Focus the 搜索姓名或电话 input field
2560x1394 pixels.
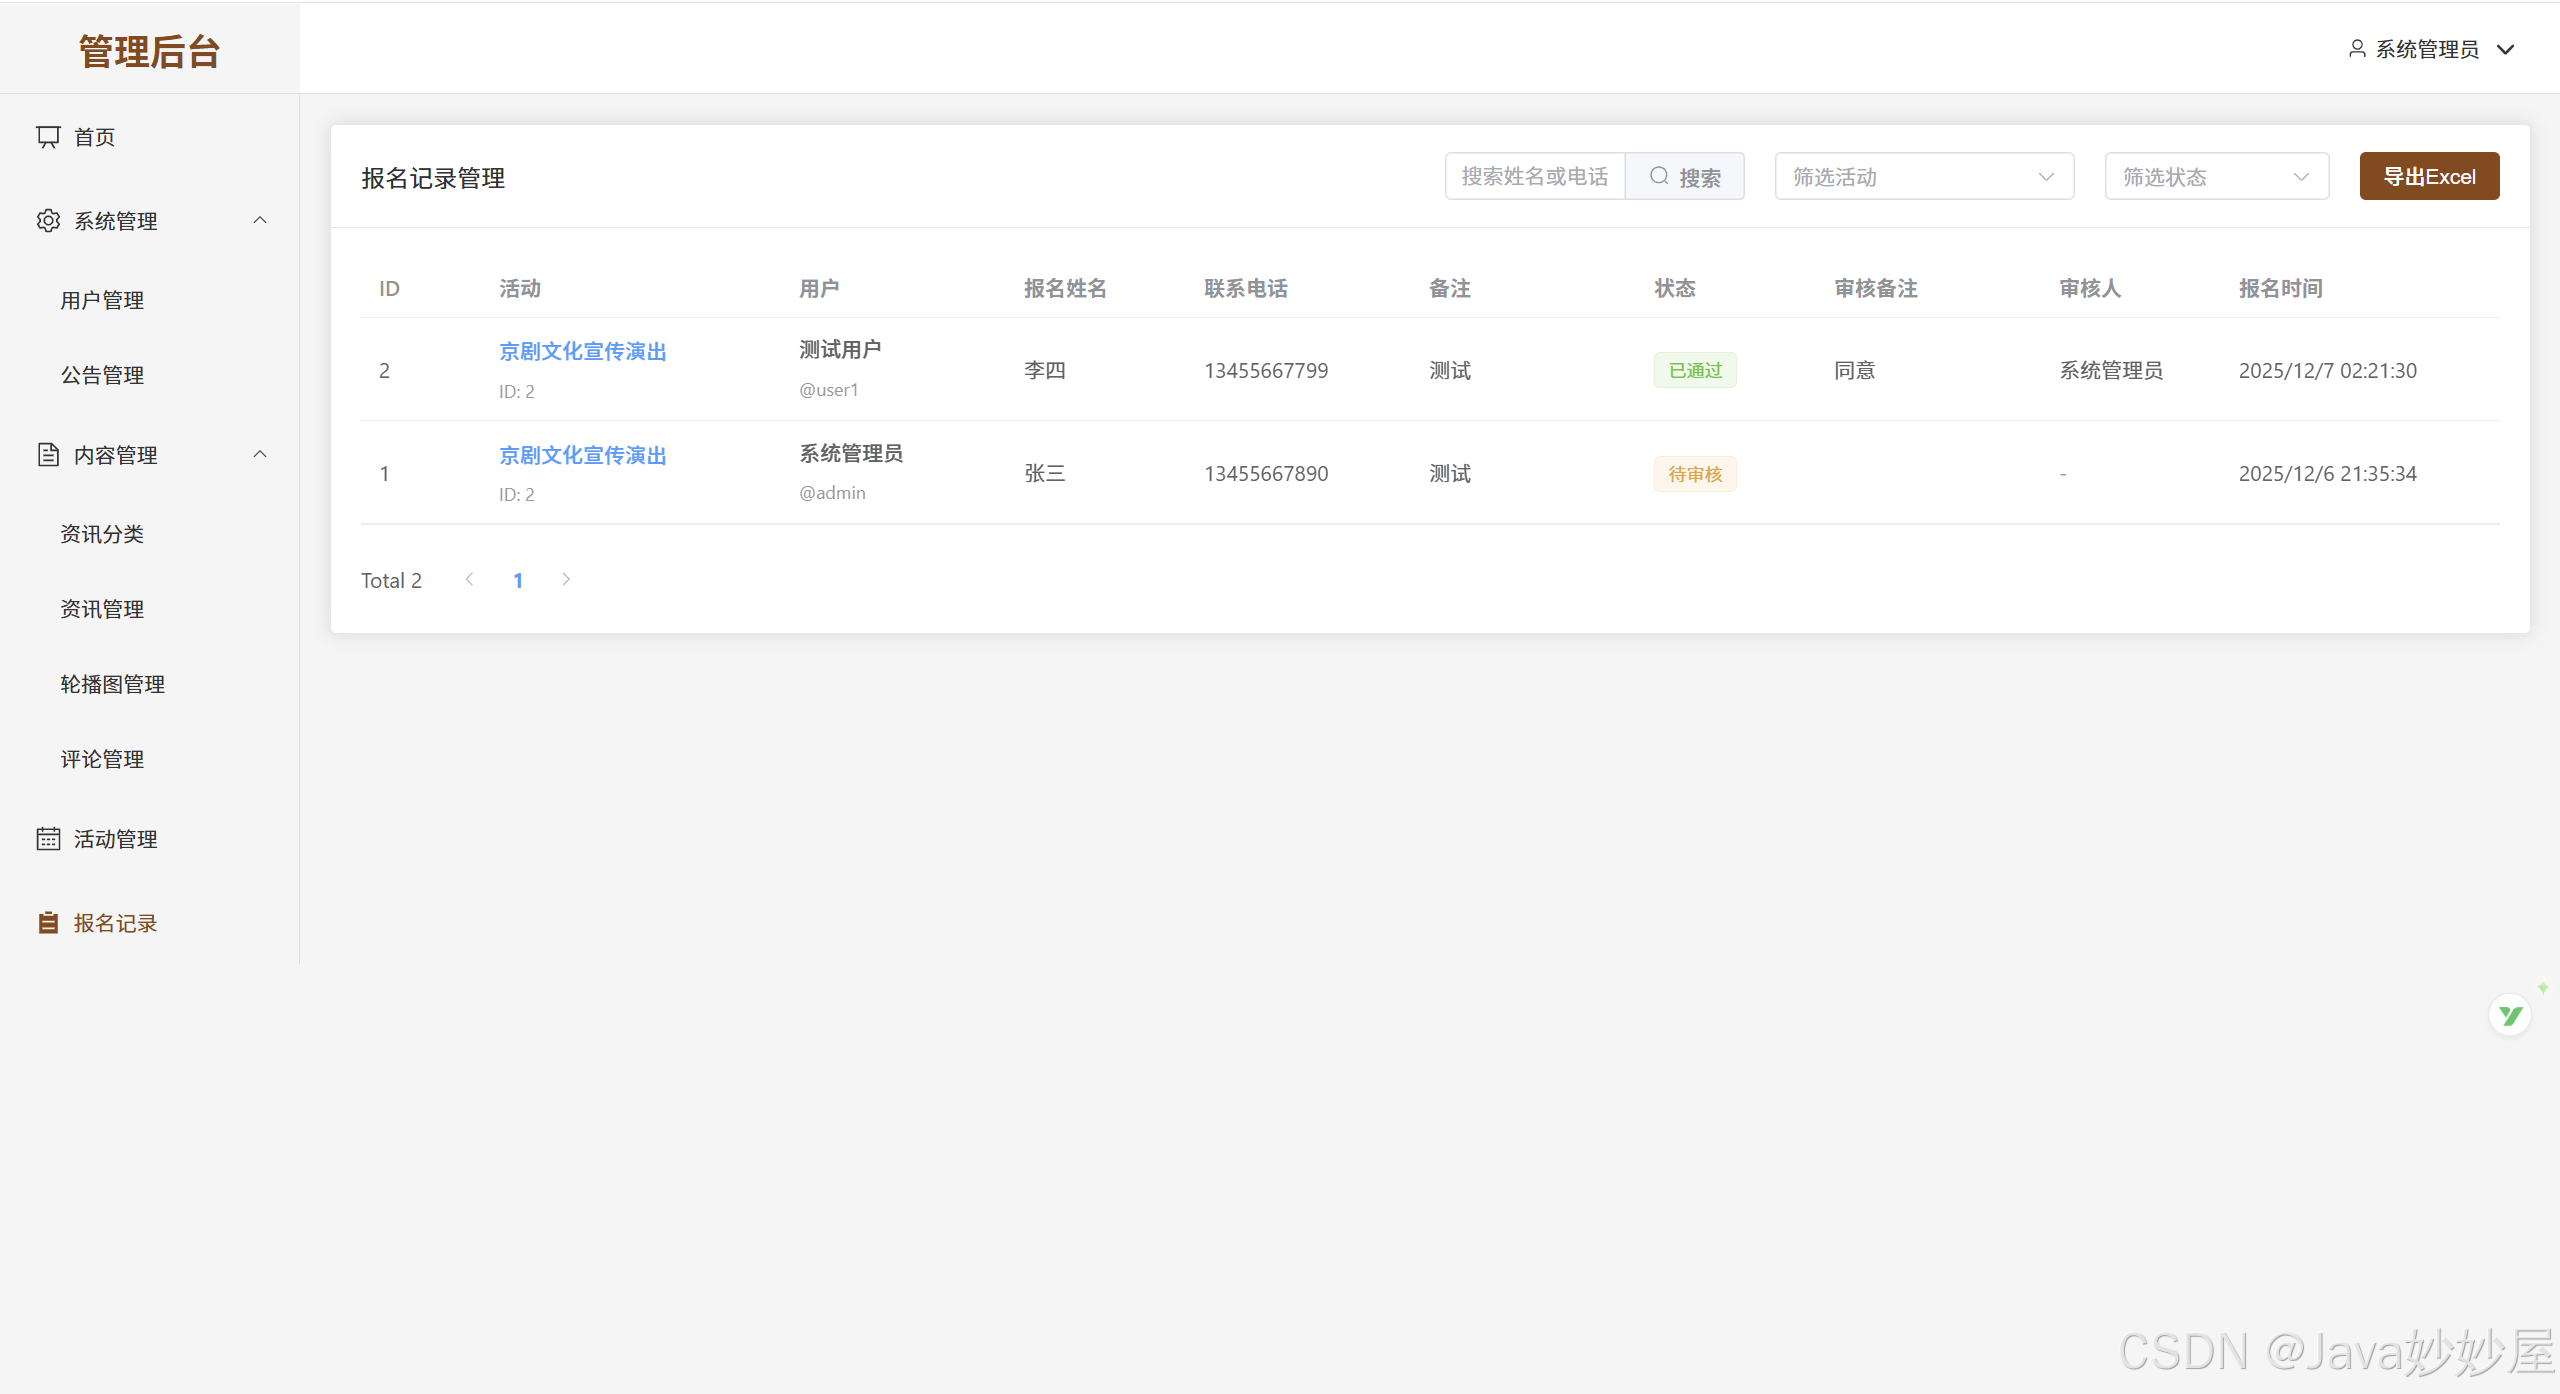pos(1534,177)
